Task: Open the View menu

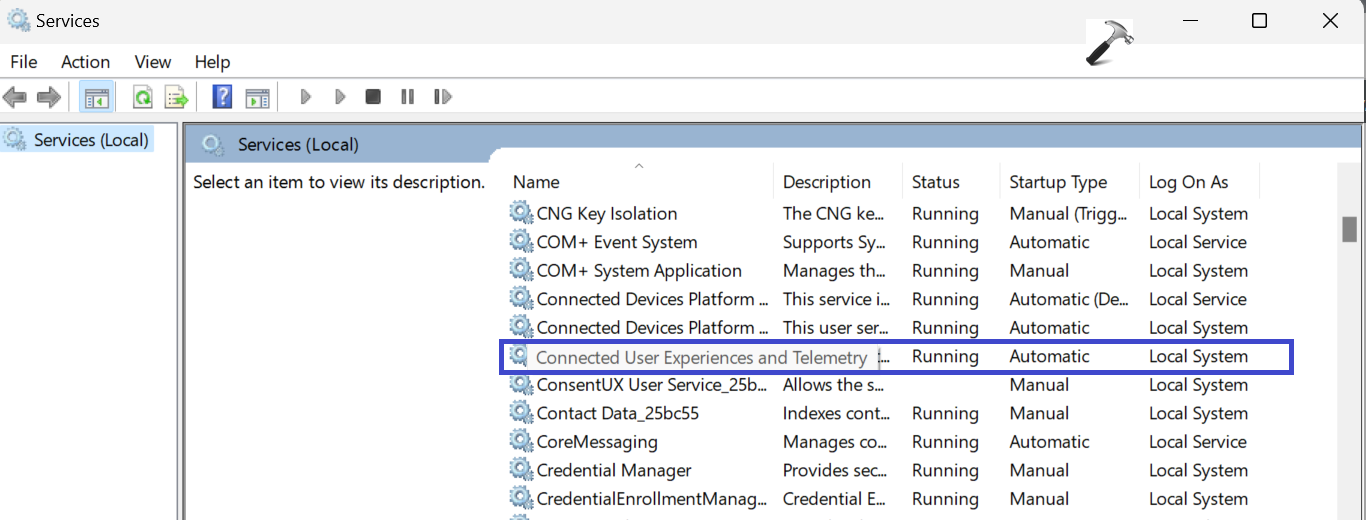Action: pos(153,62)
